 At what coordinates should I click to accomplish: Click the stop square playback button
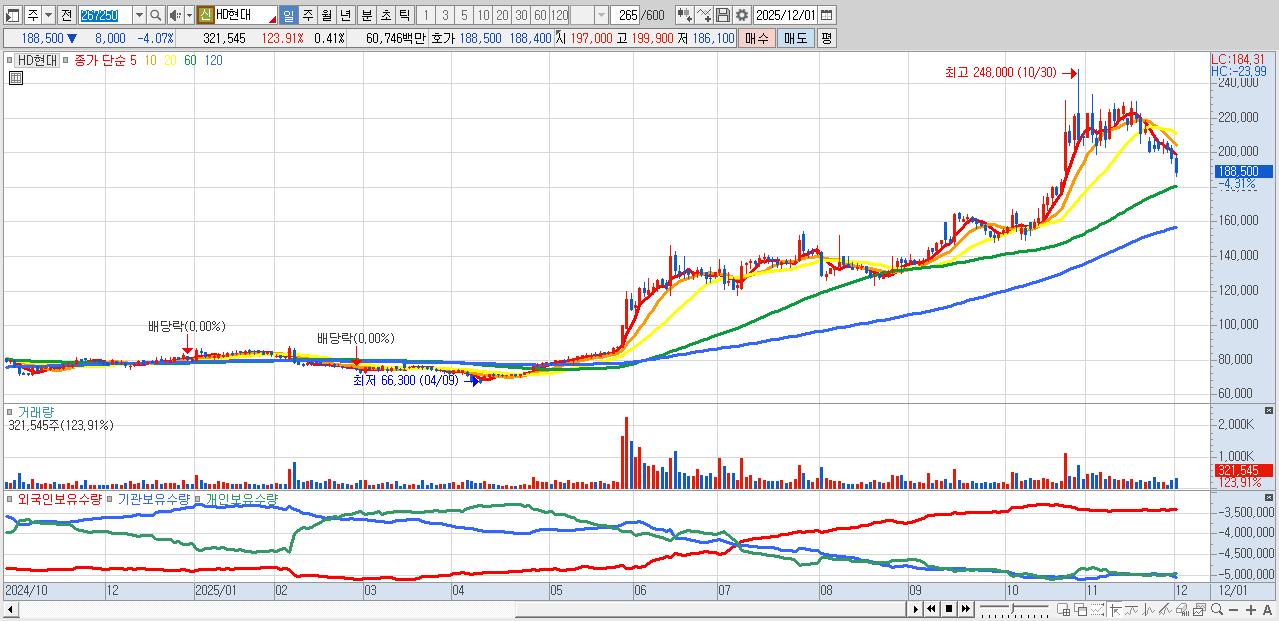(x=949, y=609)
